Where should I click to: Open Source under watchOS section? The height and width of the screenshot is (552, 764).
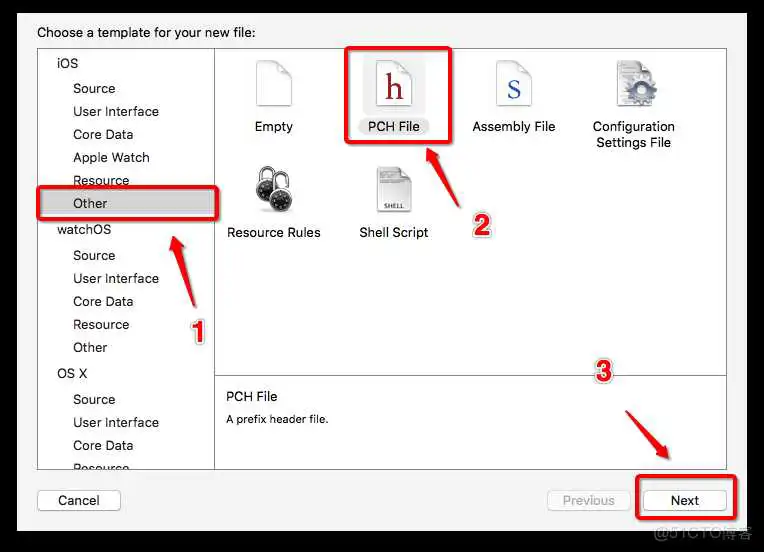94,255
